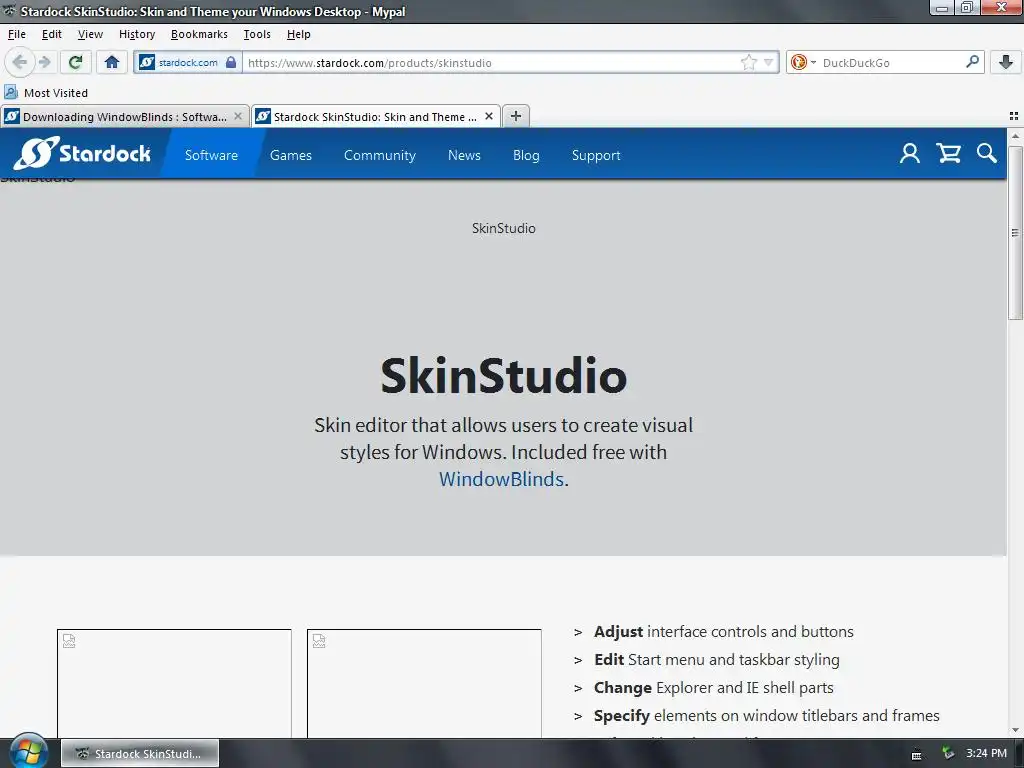Open the Games nav item
The image size is (1024, 768).
click(x=291, y=155)
